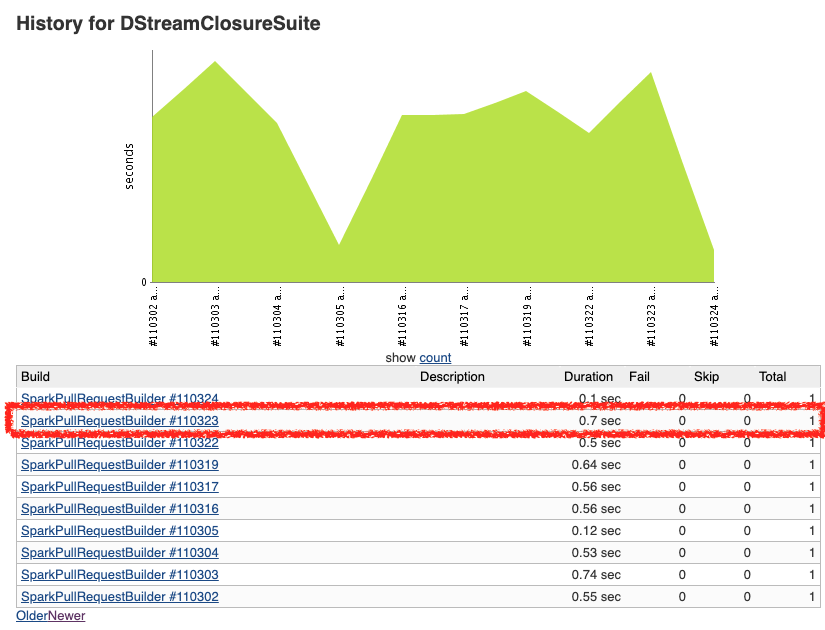The width and height of the screenshot is (825, 630).
Task: Click the 0.53 sec duration cell
Action: tap(596, 553)
